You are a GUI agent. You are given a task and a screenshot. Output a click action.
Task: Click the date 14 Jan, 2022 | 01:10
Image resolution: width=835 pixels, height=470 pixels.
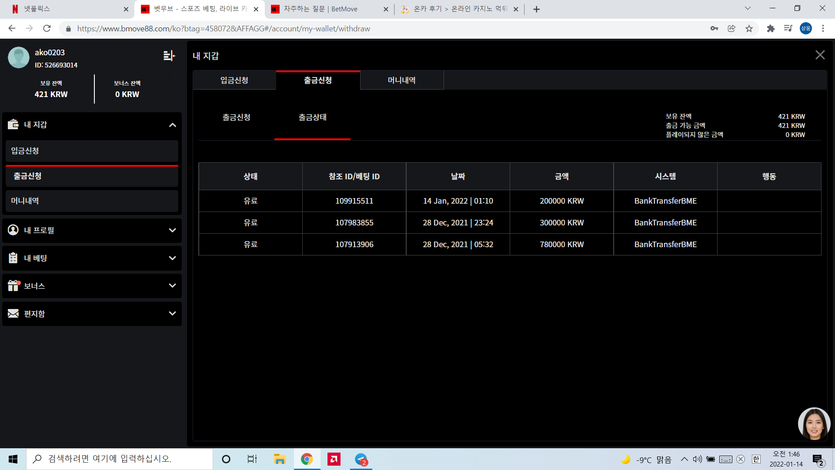[x=458, y=201]
